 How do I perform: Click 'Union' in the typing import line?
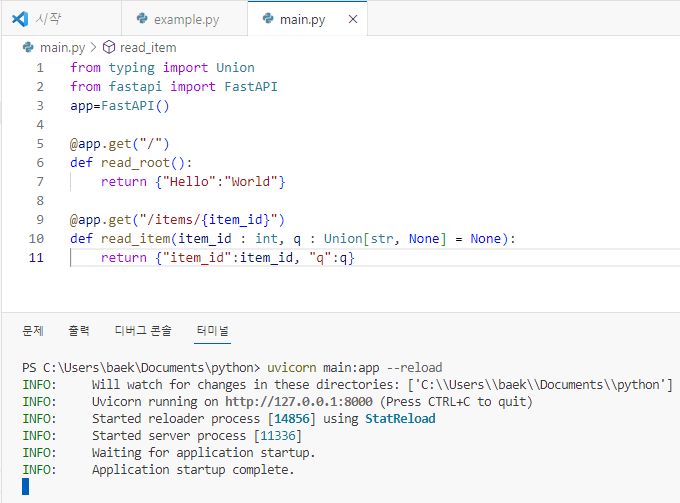[x=235, y=68]
